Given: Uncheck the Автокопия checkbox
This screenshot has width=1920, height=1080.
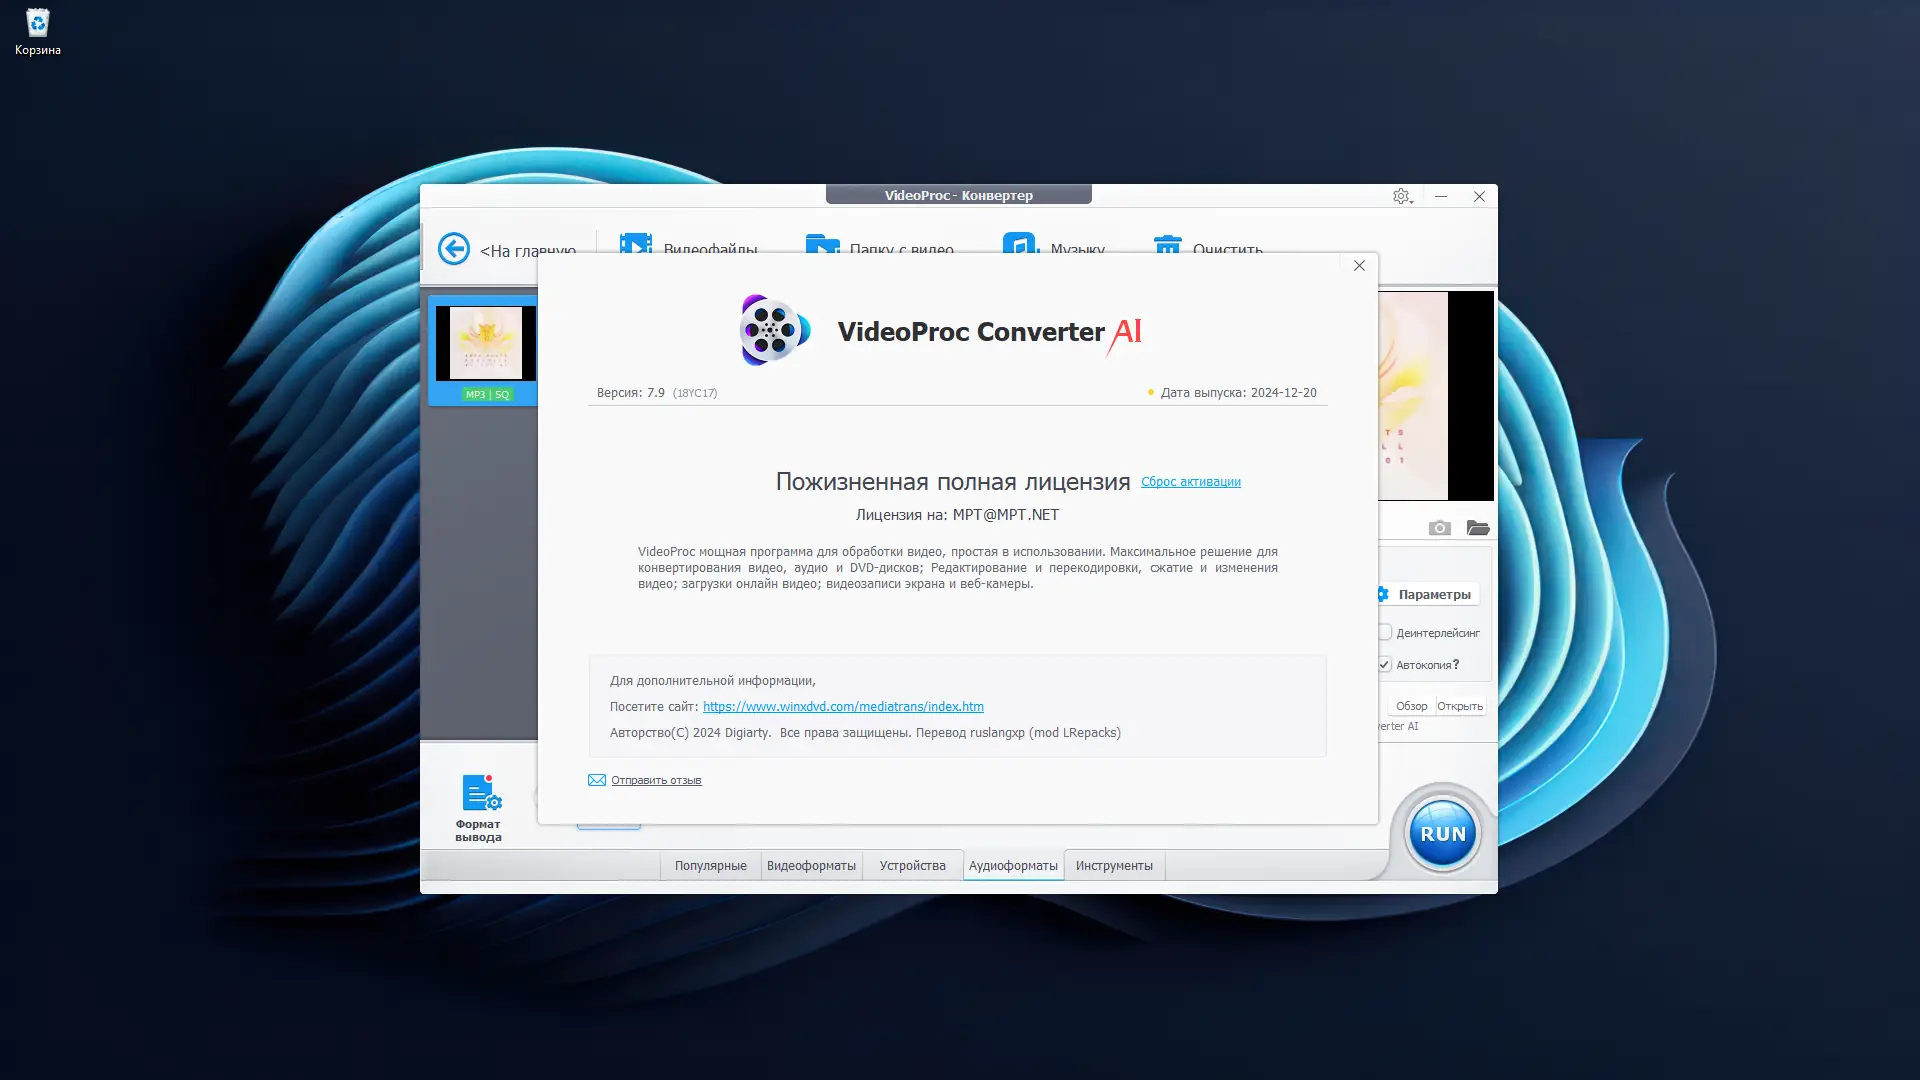Looking at the screenshot, I should (x=1385, y=664).
